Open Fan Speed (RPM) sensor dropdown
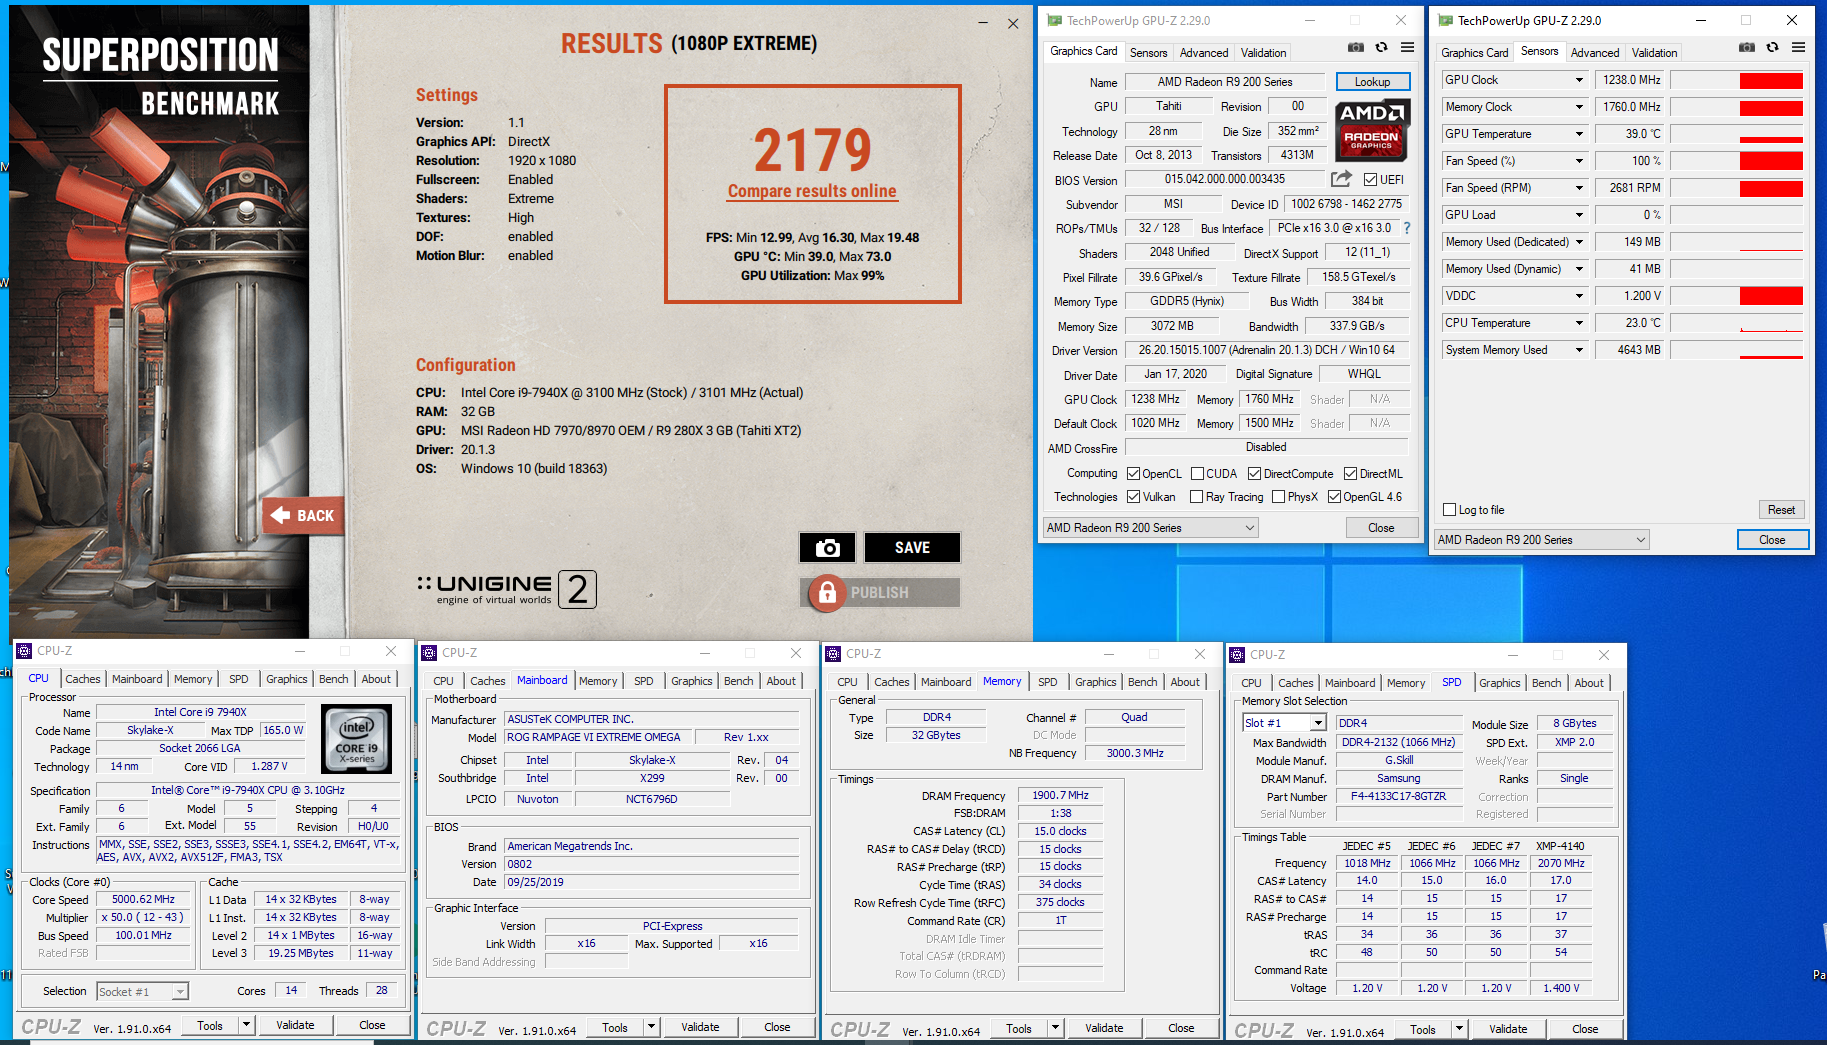Image resolution: width=1827 pixels, height=1045 pixels. [1580, 188]
